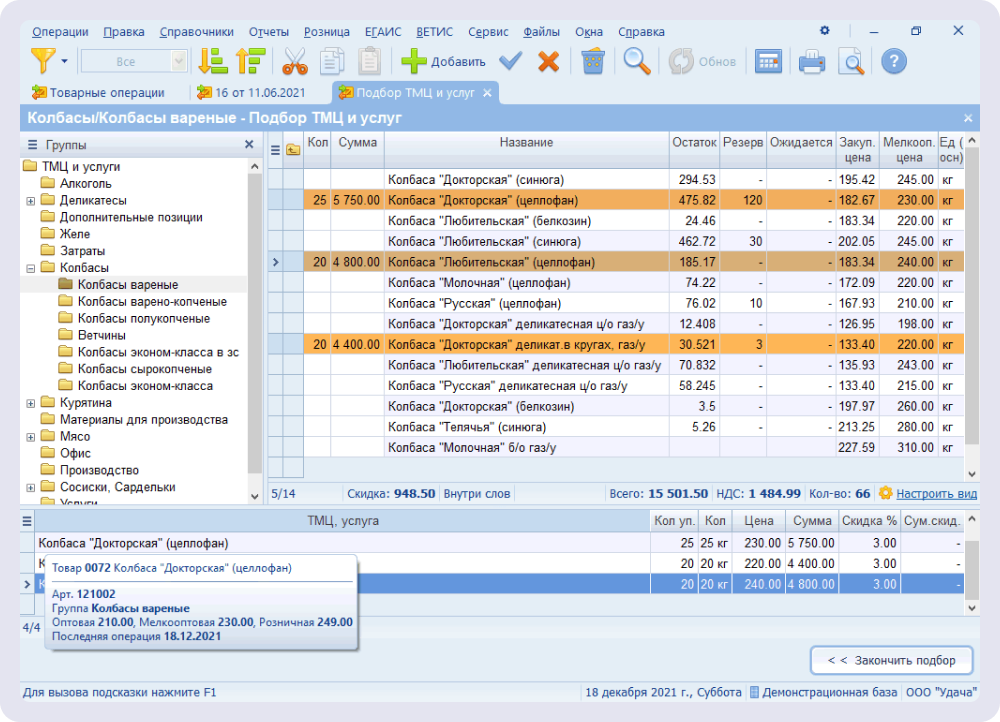Click the orange X delete icon
The image size is (1000, 722).
click(548, 61)
